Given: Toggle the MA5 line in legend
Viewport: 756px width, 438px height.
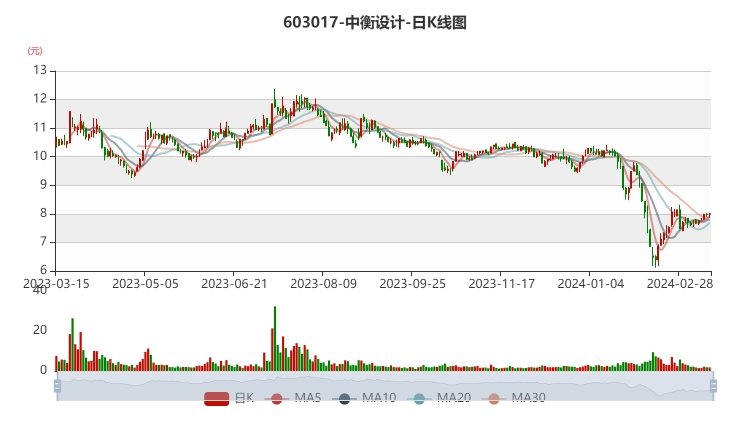Looking at the screenshot, I should pos(293,398).
